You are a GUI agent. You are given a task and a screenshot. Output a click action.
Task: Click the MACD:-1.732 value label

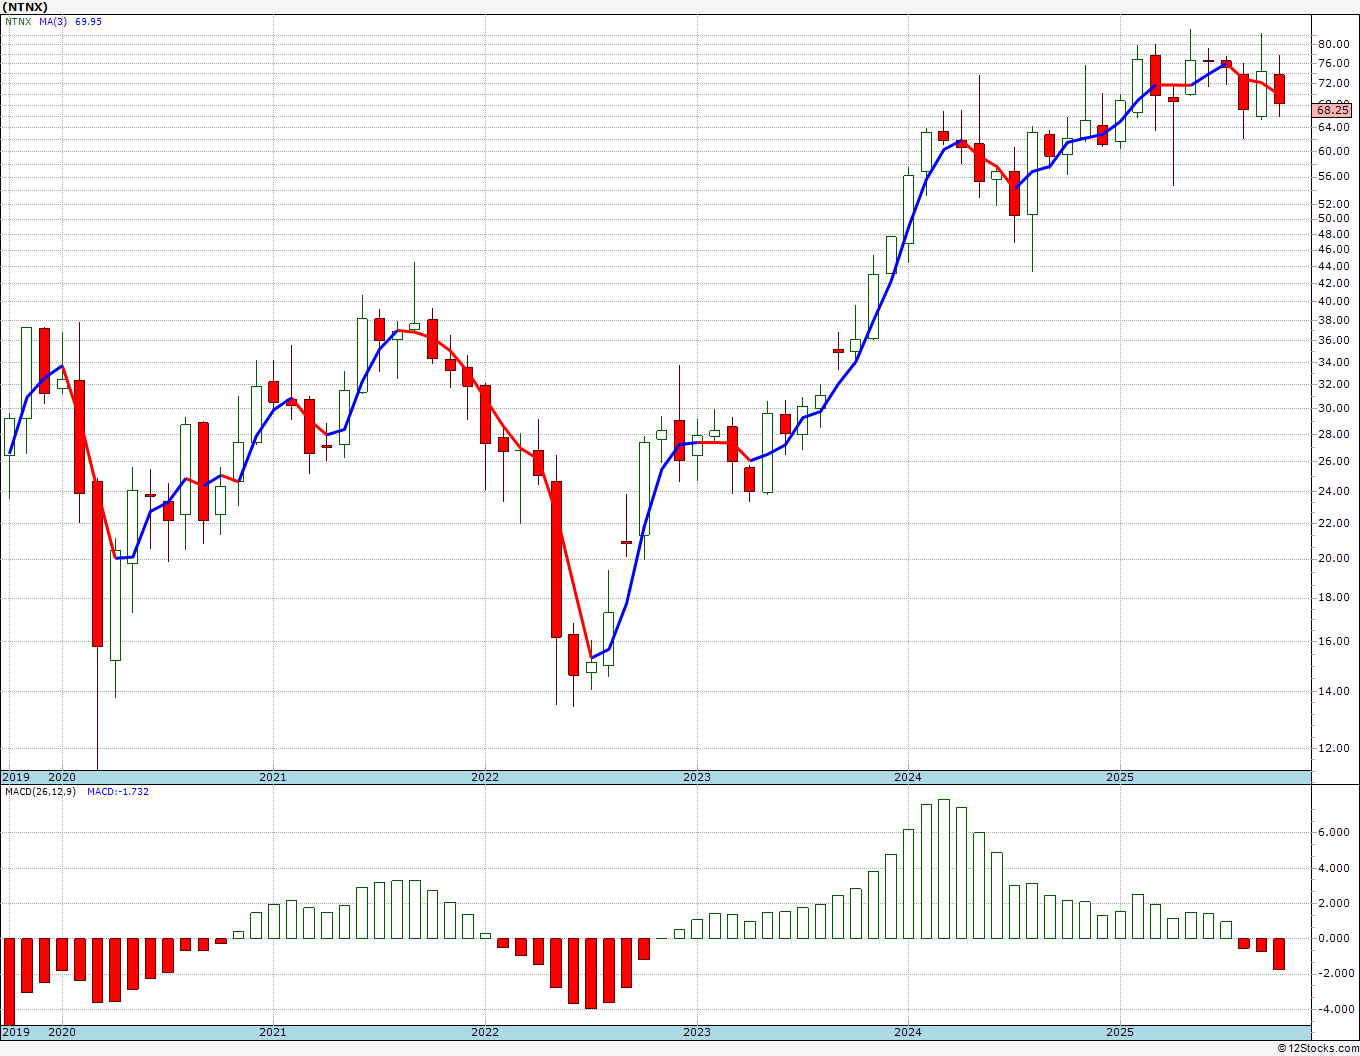pyautogui.click(x=118, y=791)
